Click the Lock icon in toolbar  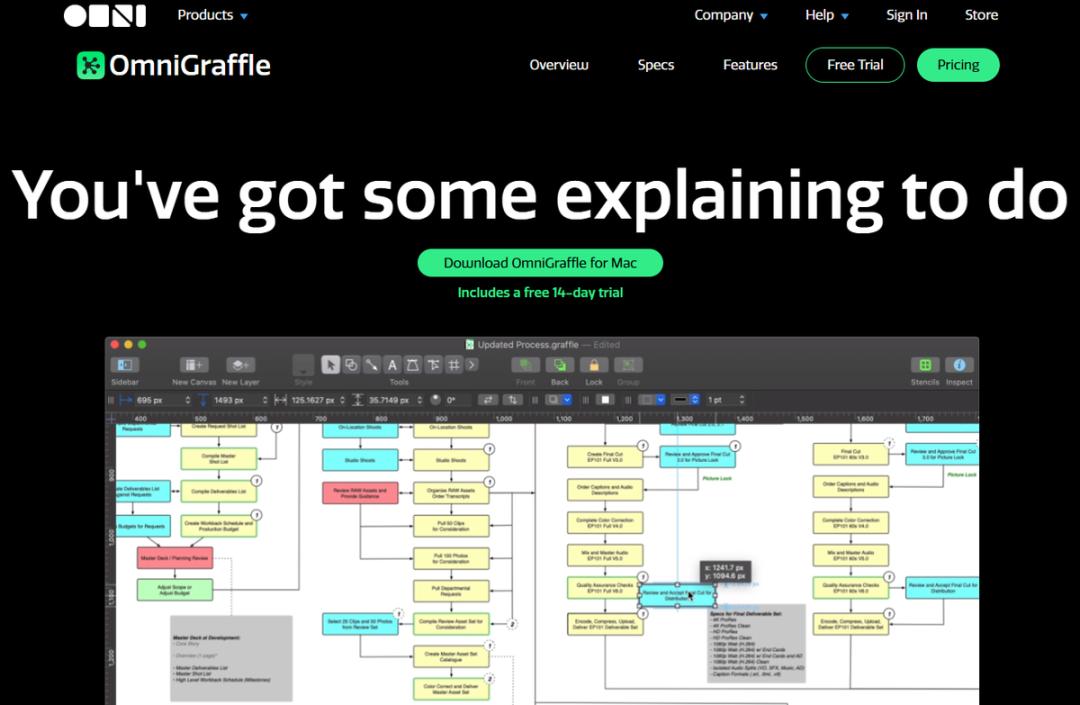[594, 365]
